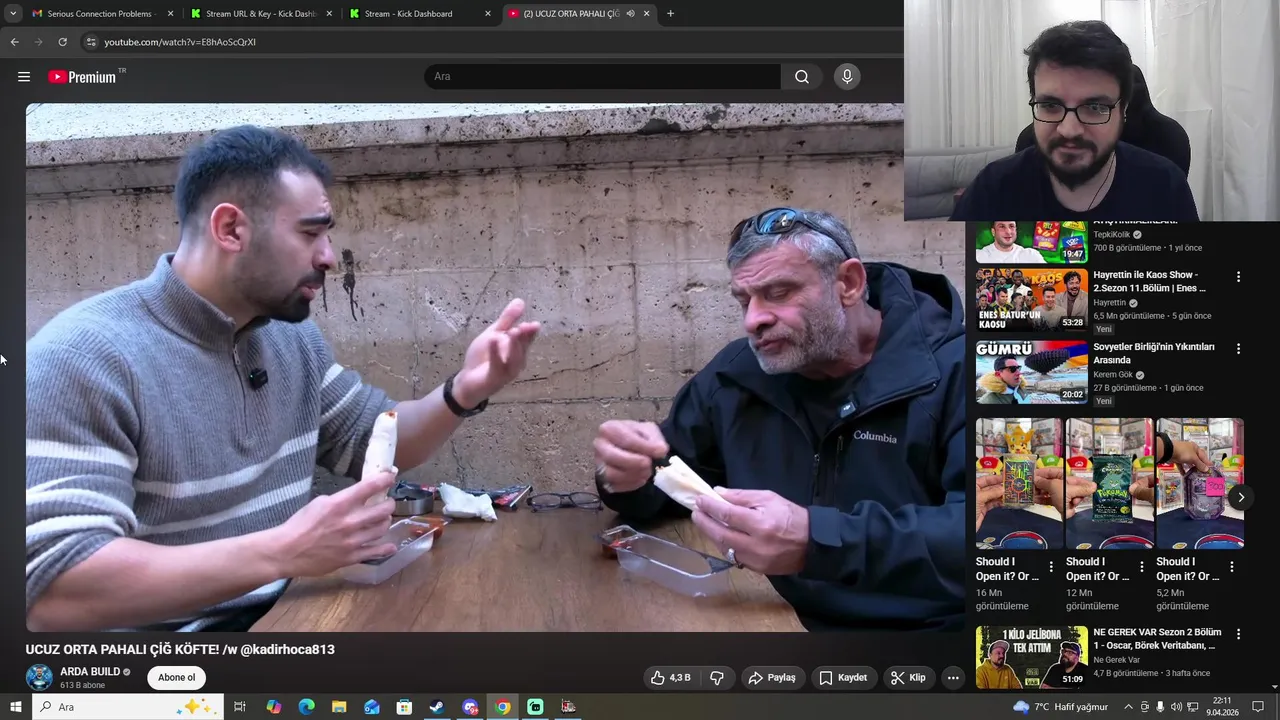Open a new browser tab
Screen dimensions: 1280x720
click(670, 14)
